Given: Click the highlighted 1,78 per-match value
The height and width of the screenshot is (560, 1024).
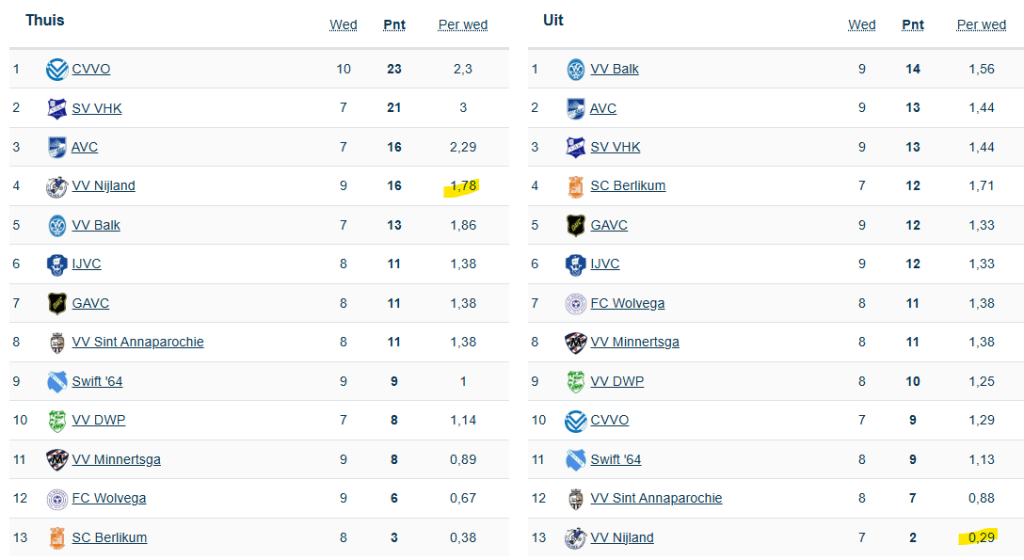Looking at the screenshot, I should click(x=463, y=186).
